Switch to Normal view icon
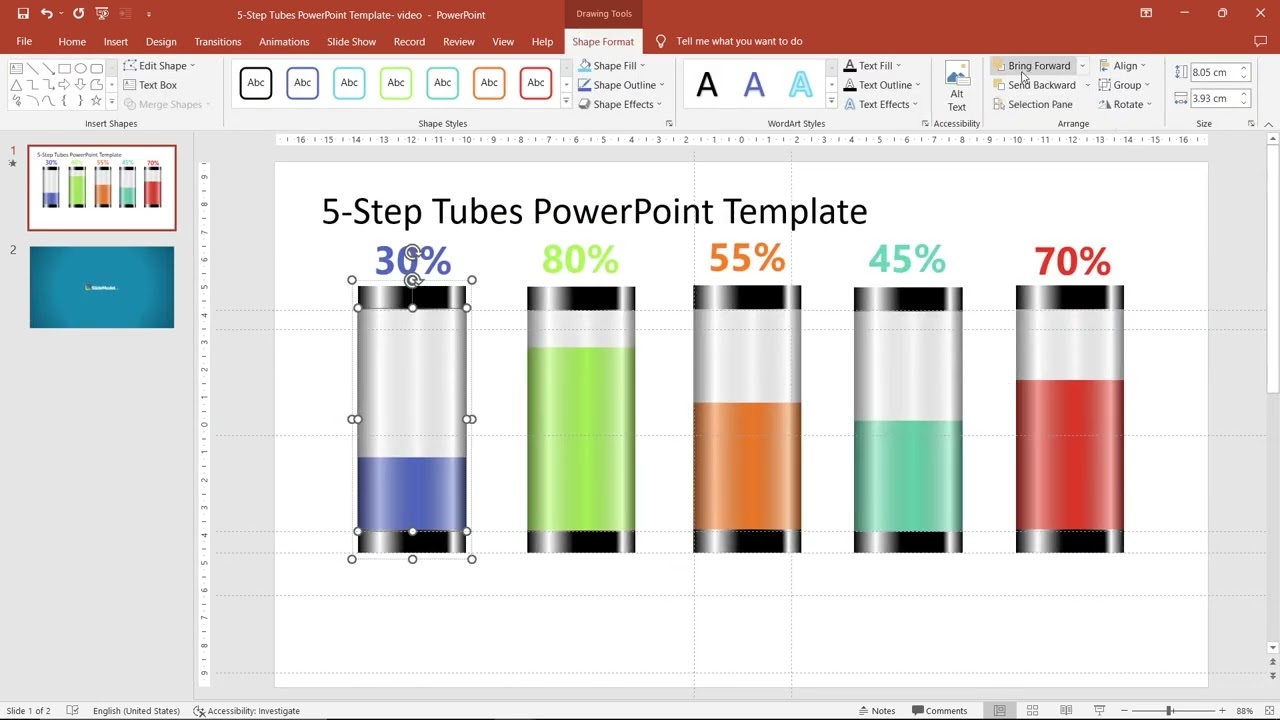This screenshot has width=1280, height=720. (x=999, y=711)
